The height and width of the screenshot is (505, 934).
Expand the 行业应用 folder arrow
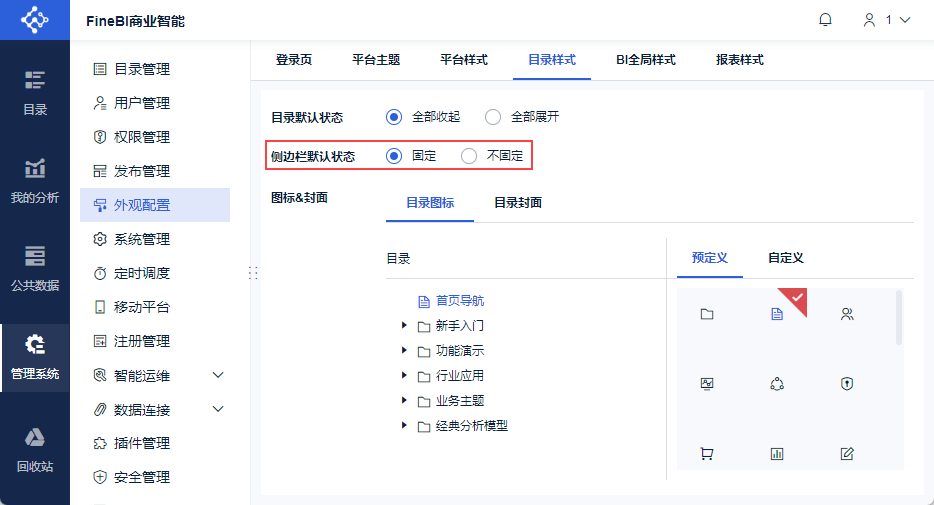(x=404, y=375)
